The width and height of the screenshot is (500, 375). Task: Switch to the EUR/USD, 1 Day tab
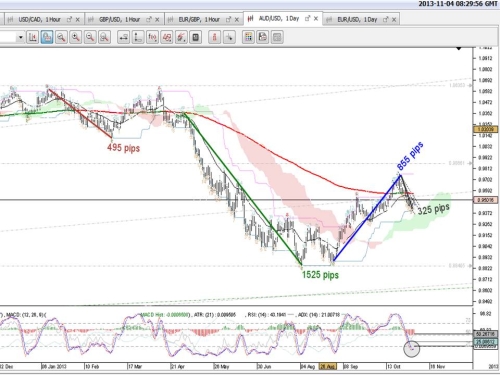pyautogui.click(x=357, y=20)
